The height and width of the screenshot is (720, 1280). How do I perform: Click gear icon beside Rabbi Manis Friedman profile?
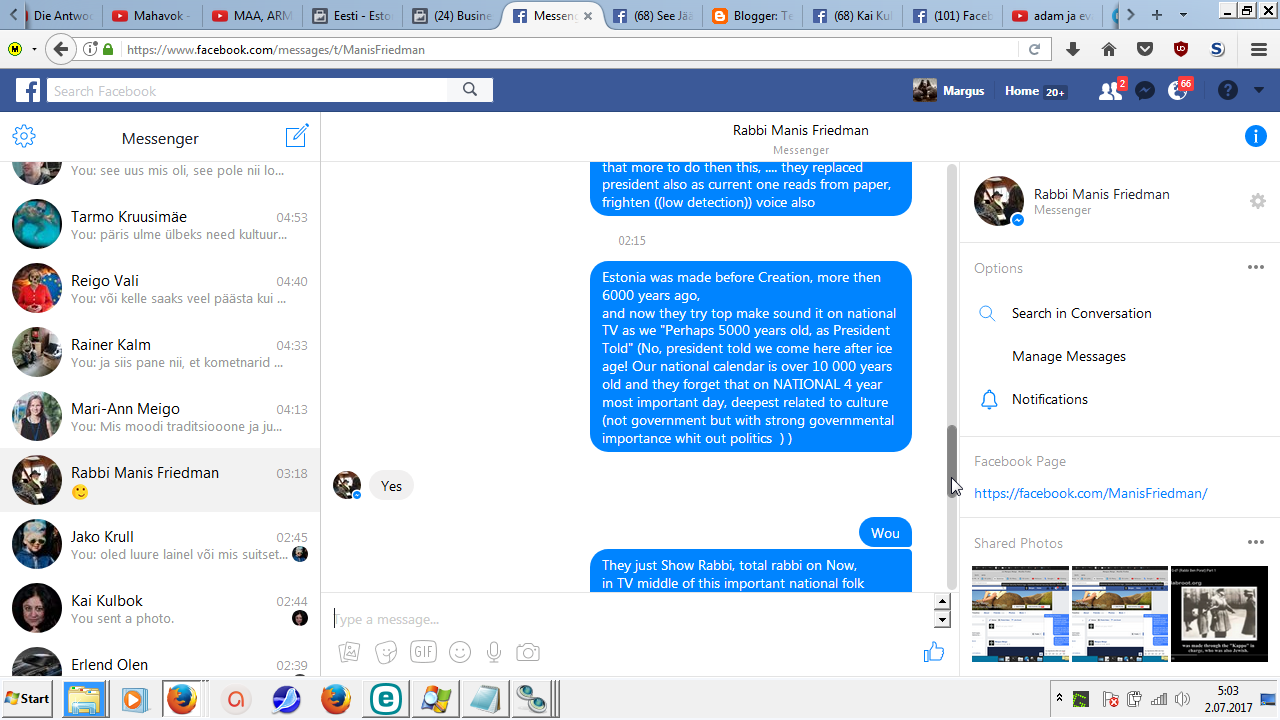pos(1258,201)
